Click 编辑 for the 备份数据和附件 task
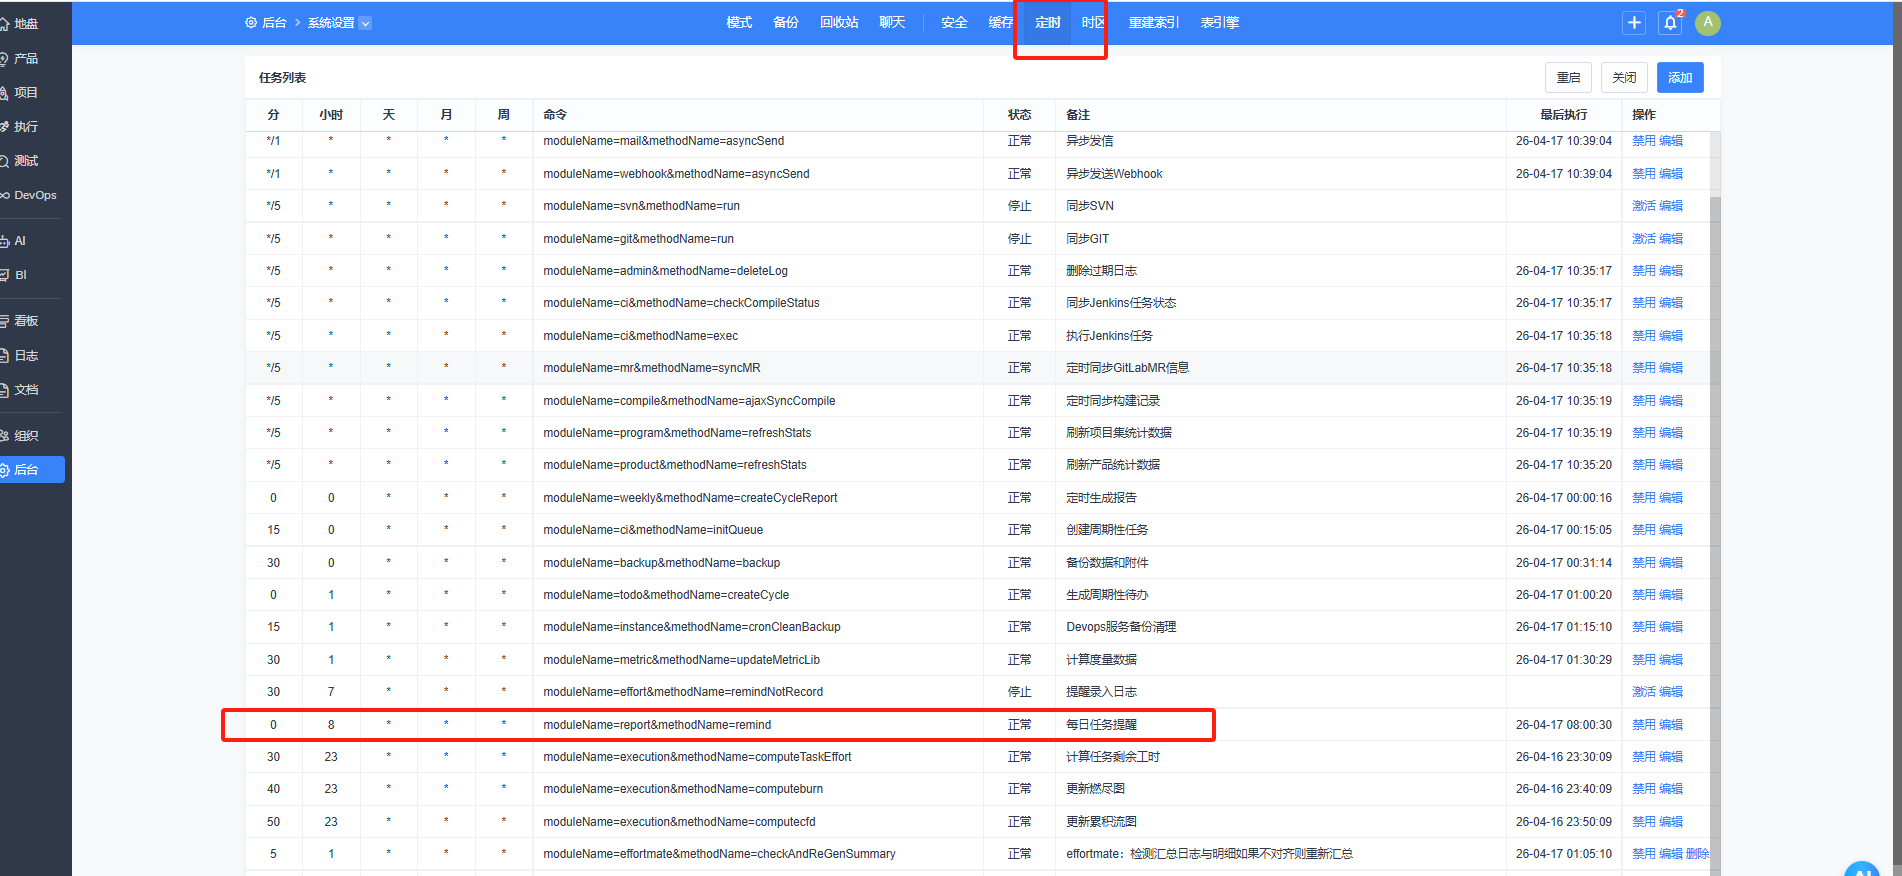Viewport: 1902px width, 876px height. tap(1671, 563)
